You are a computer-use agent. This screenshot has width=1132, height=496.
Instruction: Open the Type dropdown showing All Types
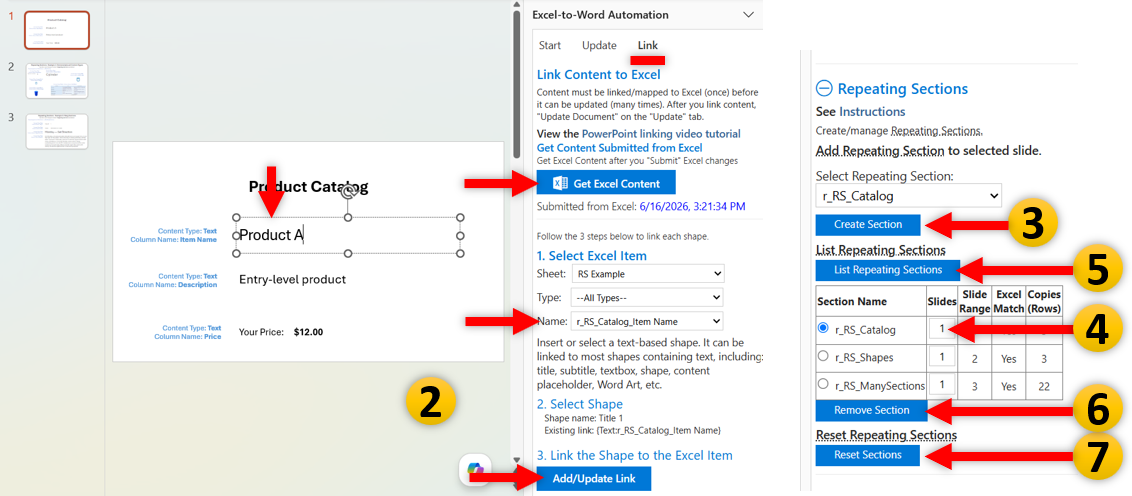click(648, 297)
